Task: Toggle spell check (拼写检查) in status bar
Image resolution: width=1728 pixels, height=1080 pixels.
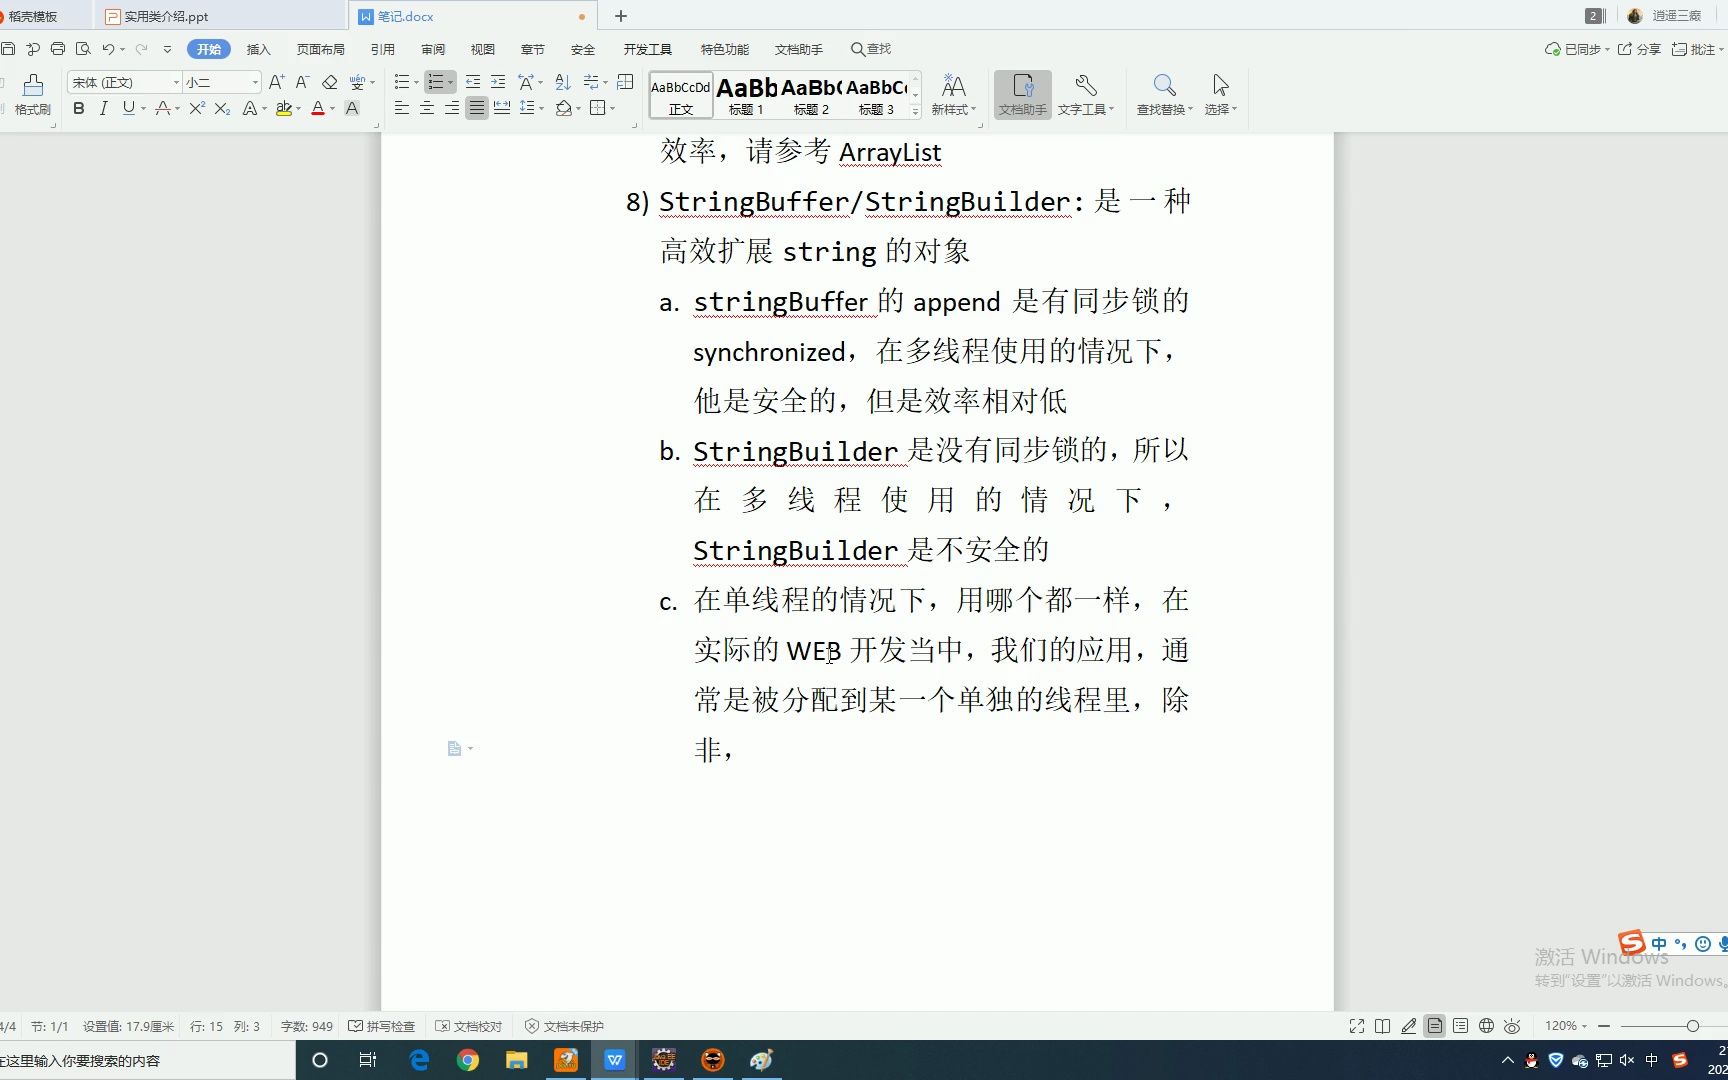Action: (381, 1026)
